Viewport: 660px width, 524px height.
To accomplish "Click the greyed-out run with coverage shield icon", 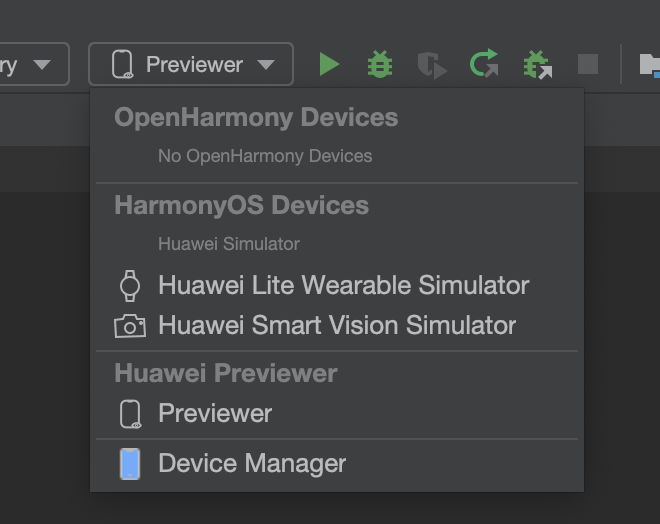I will [432, 65].
